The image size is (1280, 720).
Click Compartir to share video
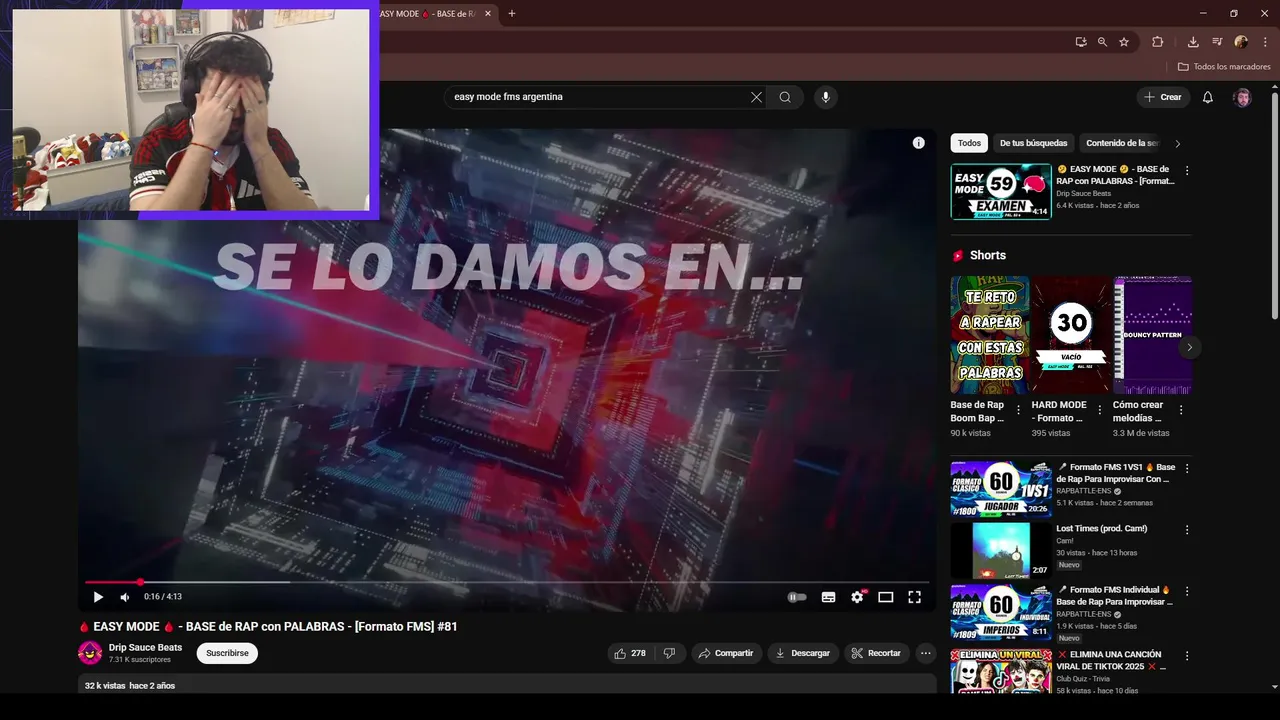click(x=726, y=653)
